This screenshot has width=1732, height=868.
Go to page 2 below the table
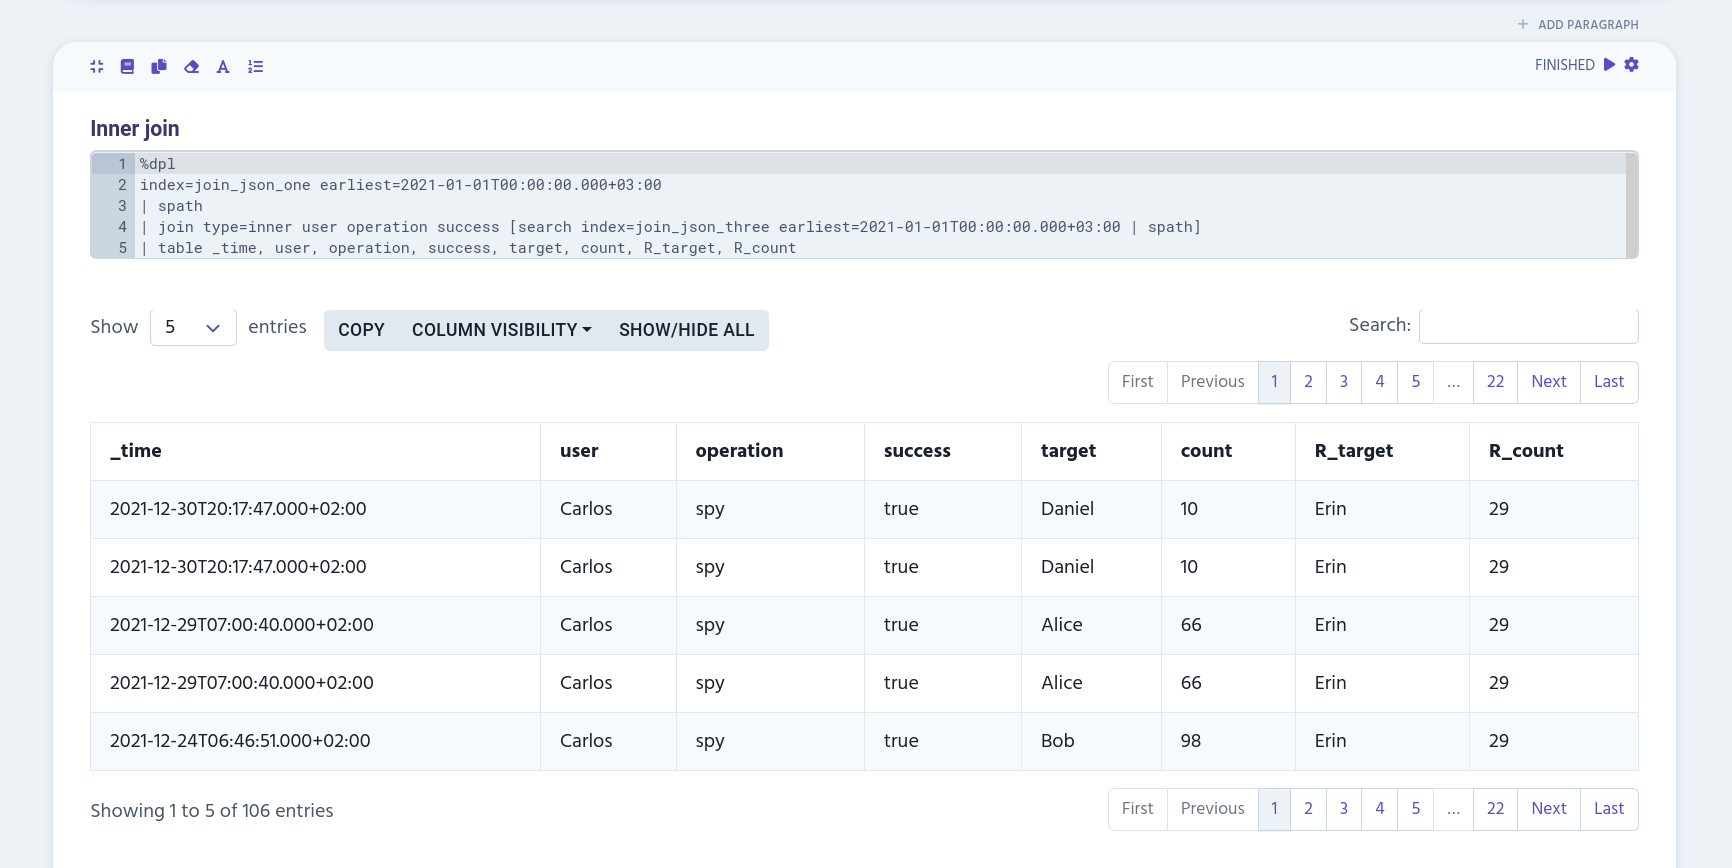(1308, 809)
